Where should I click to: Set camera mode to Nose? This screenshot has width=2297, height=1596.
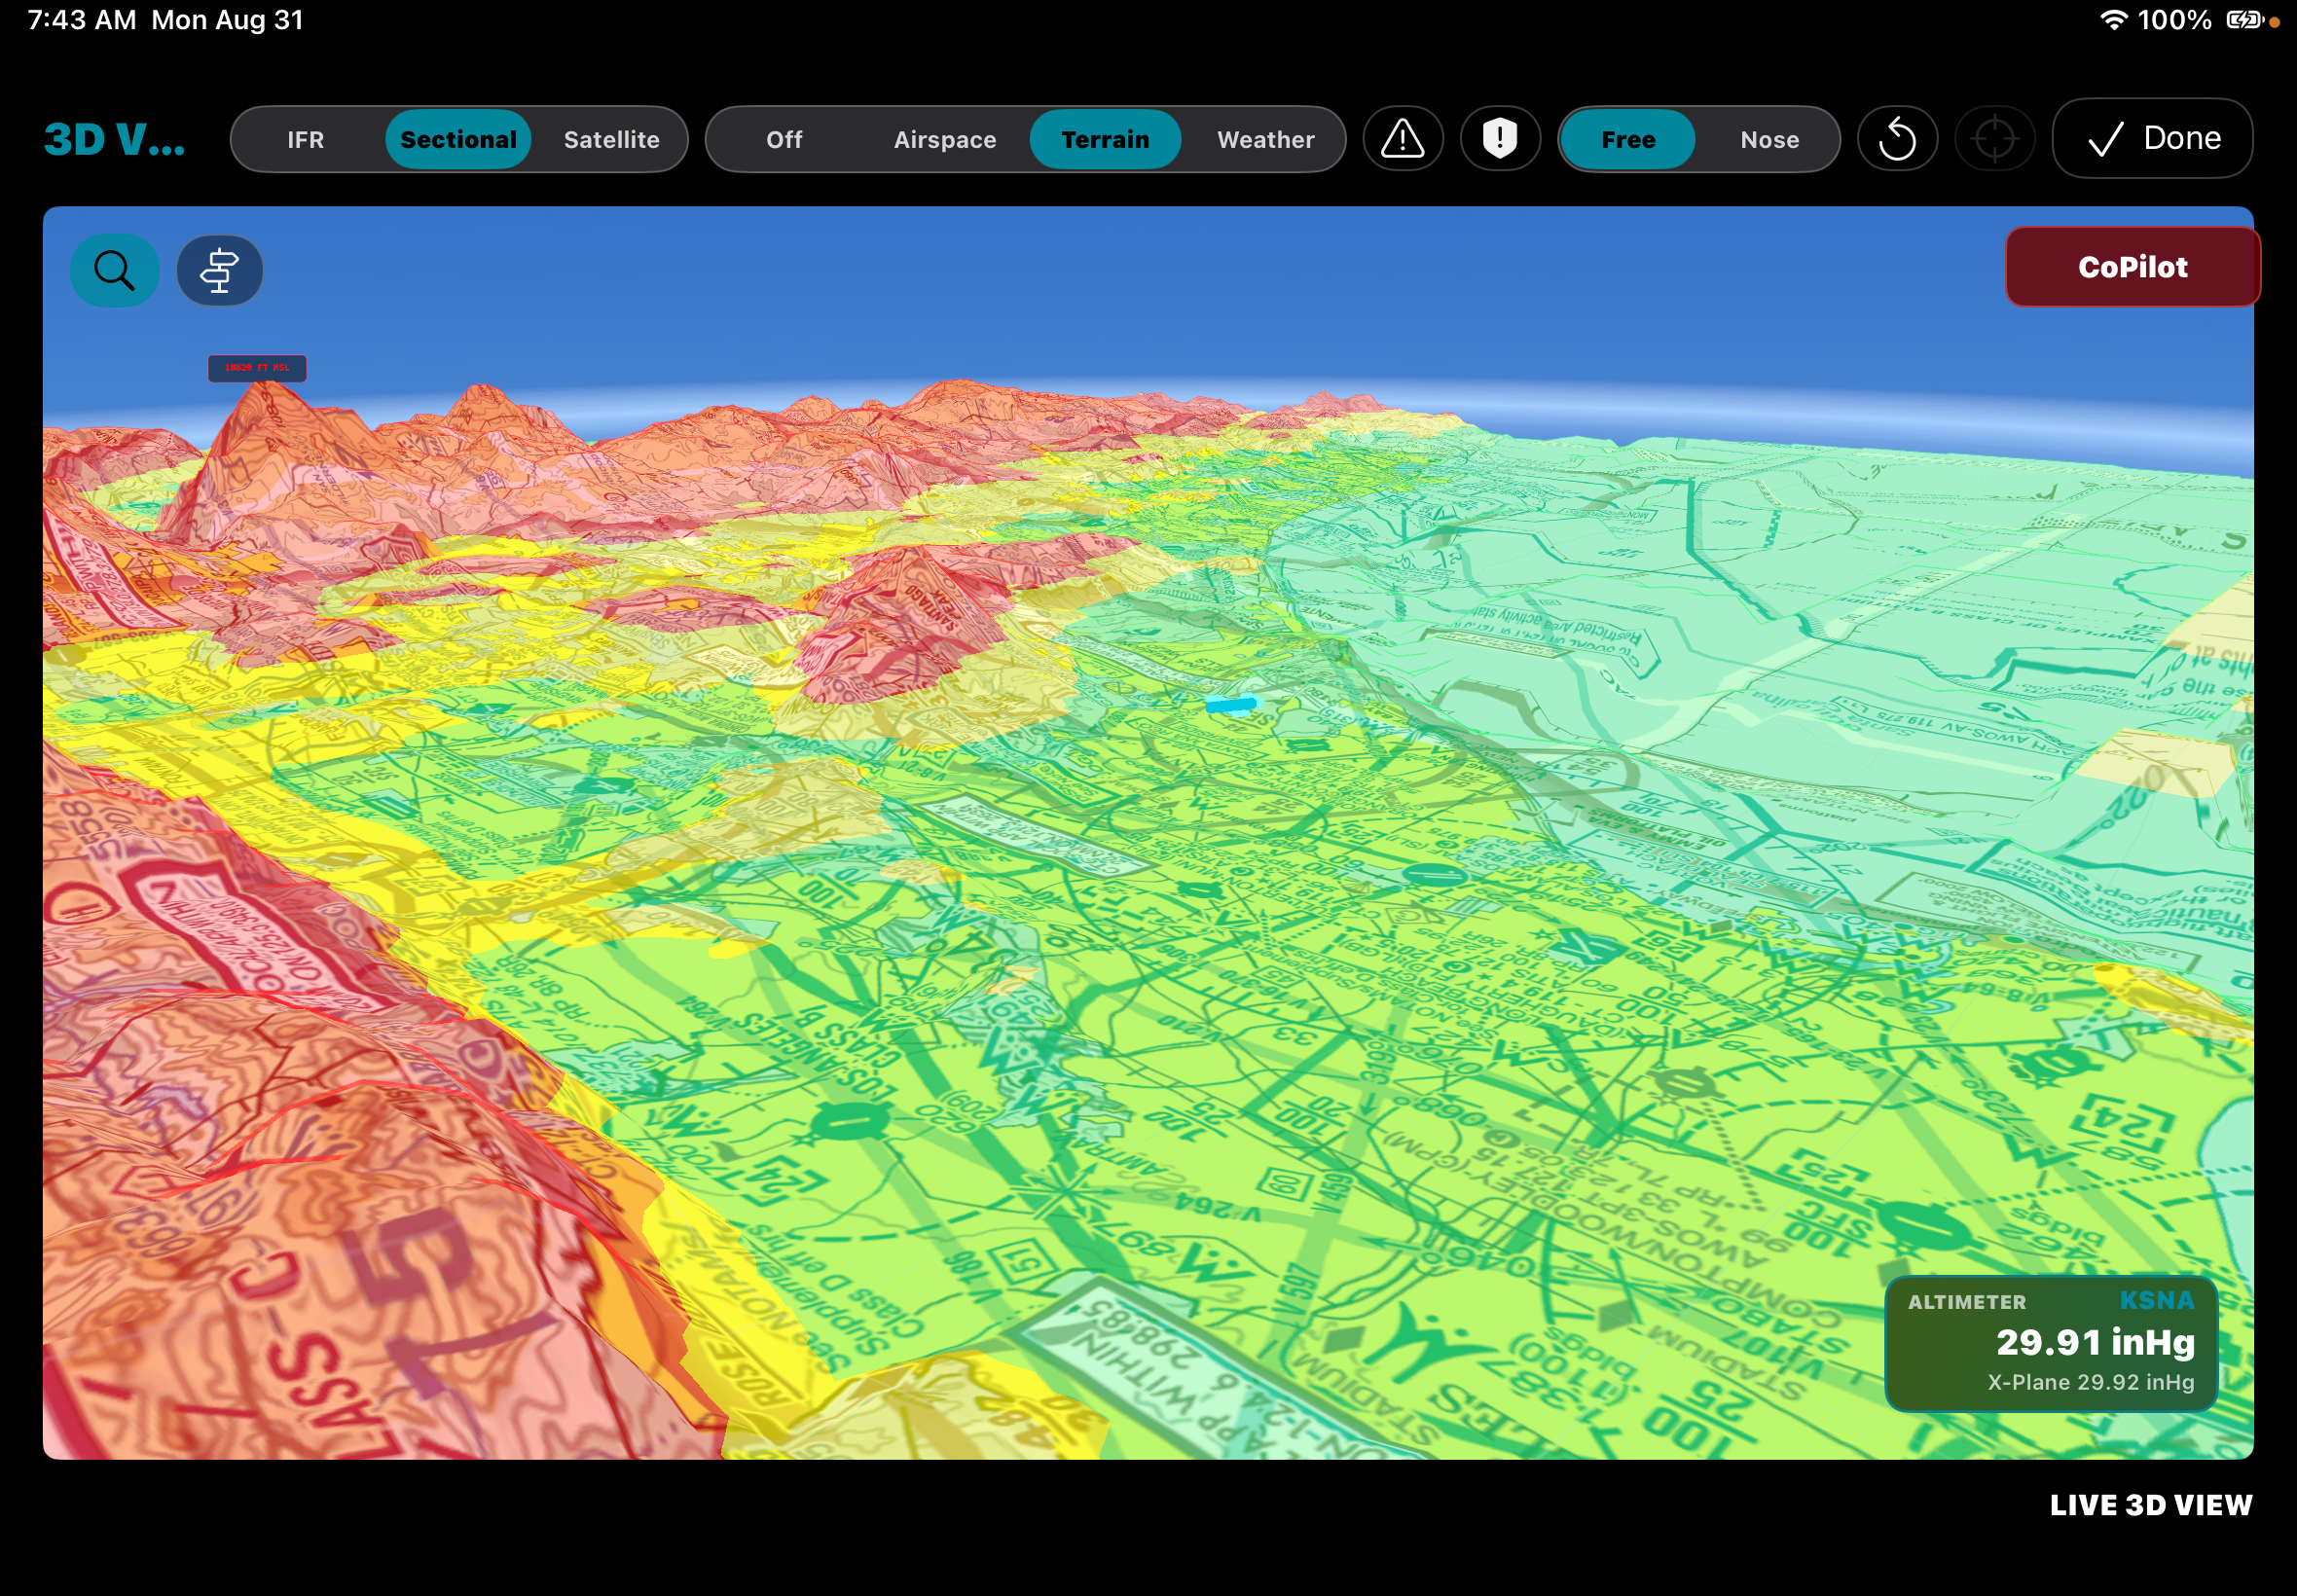tap(1769, 139)
